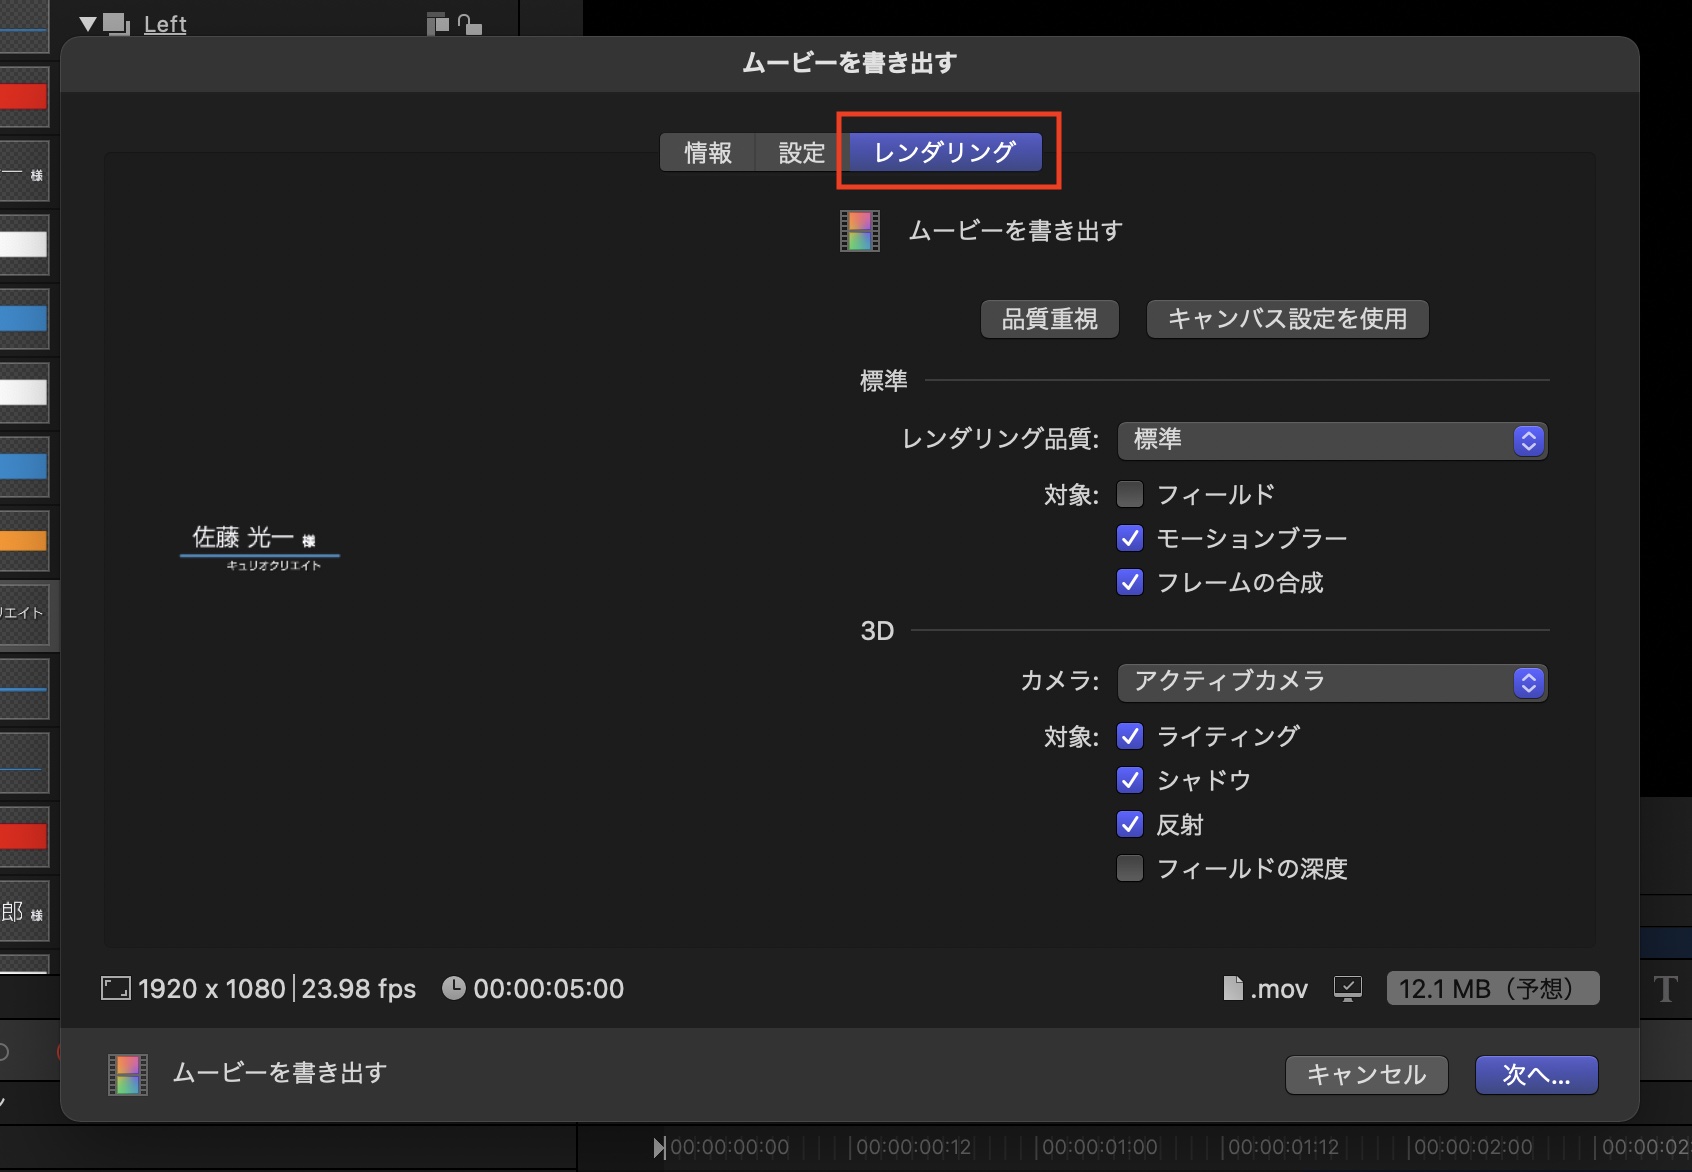This screenshot has height=1172, width=1692.
Task: Click the document icon beside .mov
Action: [x=1234, y=988]
